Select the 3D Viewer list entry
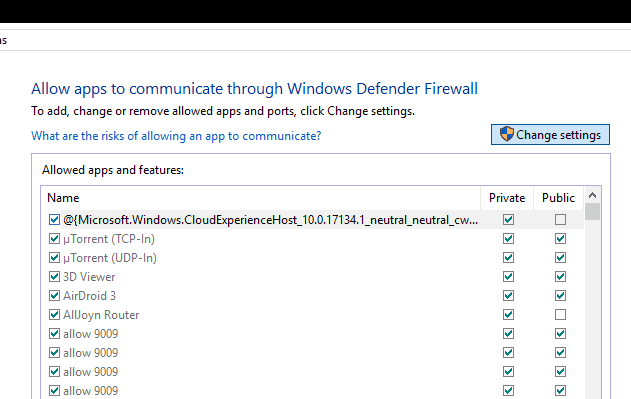This screenshot has height=399, width=631. 89,277
